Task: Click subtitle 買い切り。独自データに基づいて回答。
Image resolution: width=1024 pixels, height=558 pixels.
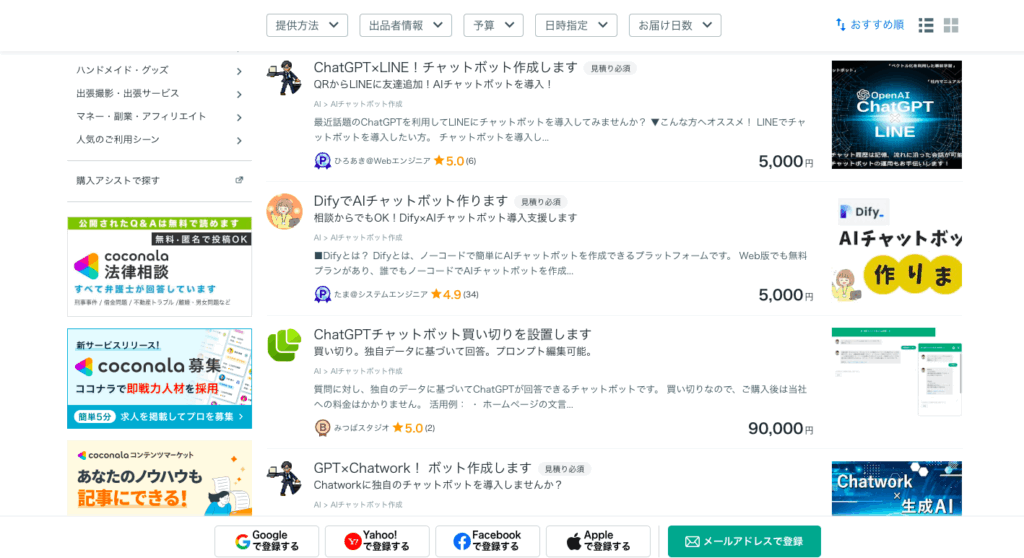Action: point(402,352)
